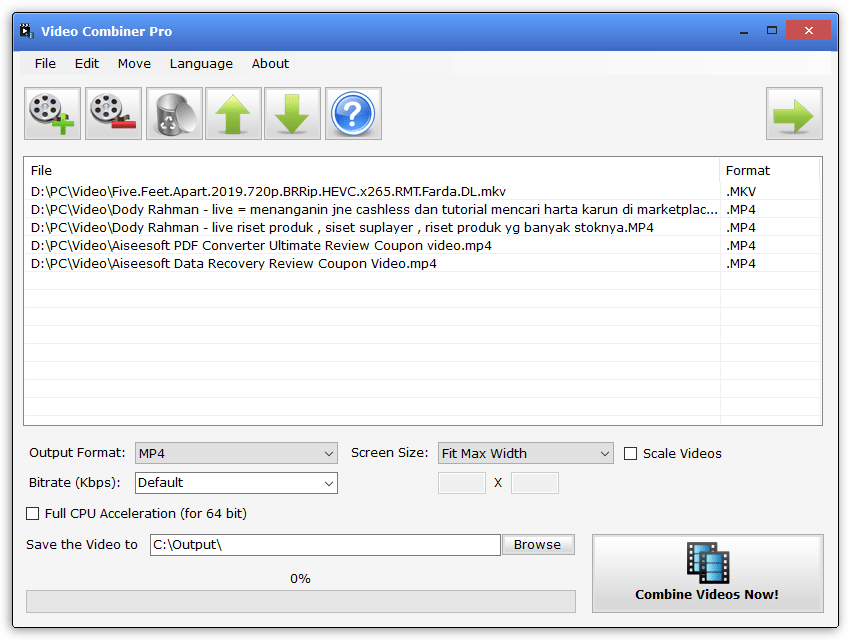The width and height of the screenshot is (851, 640).
Task: Expand the Screen Size dropdown
Action: click(x=525, y=454)
